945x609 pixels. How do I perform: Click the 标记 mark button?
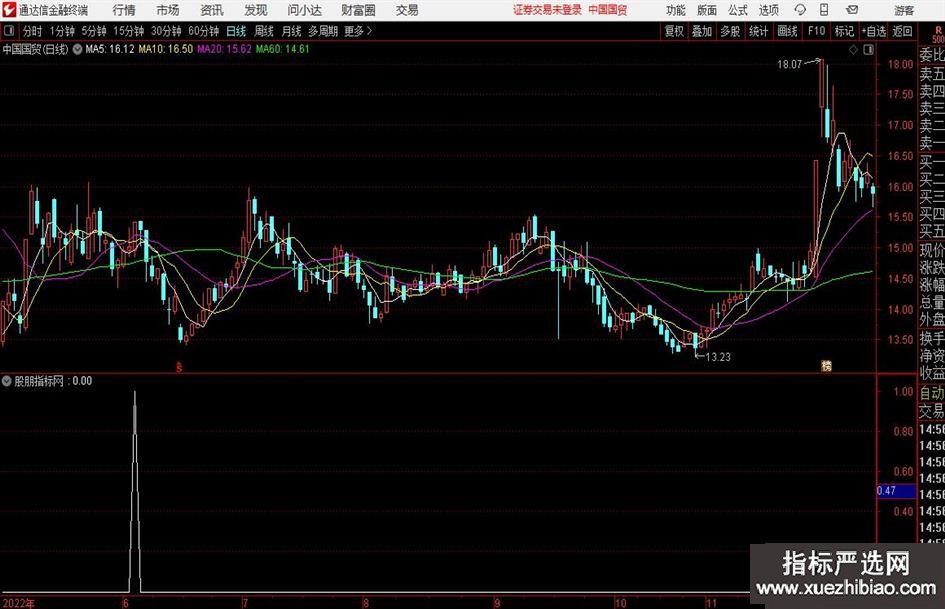click(844, 31)
